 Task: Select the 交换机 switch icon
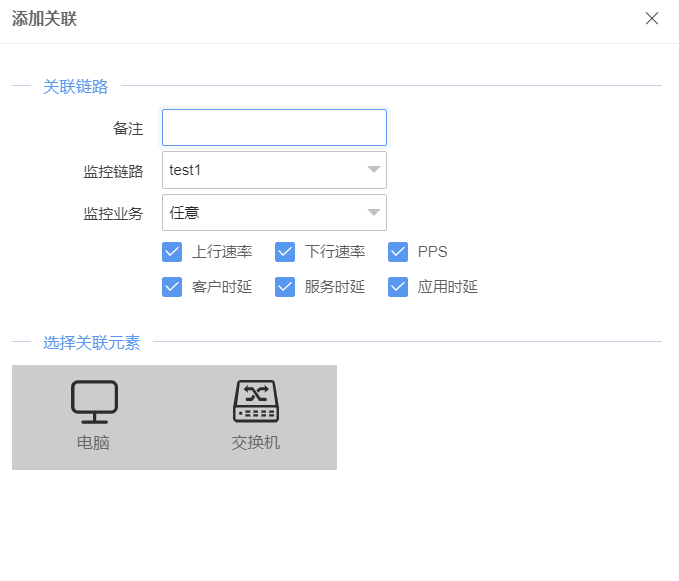pos(256,401)
